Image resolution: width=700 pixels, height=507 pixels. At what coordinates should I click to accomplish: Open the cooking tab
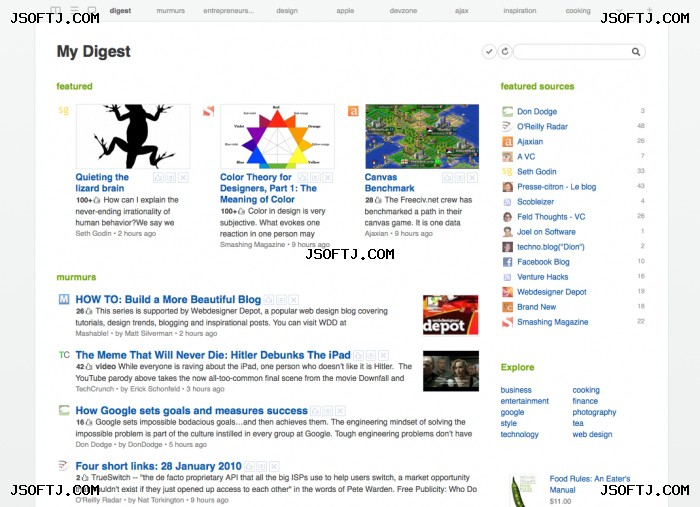(x=578, y=11)
